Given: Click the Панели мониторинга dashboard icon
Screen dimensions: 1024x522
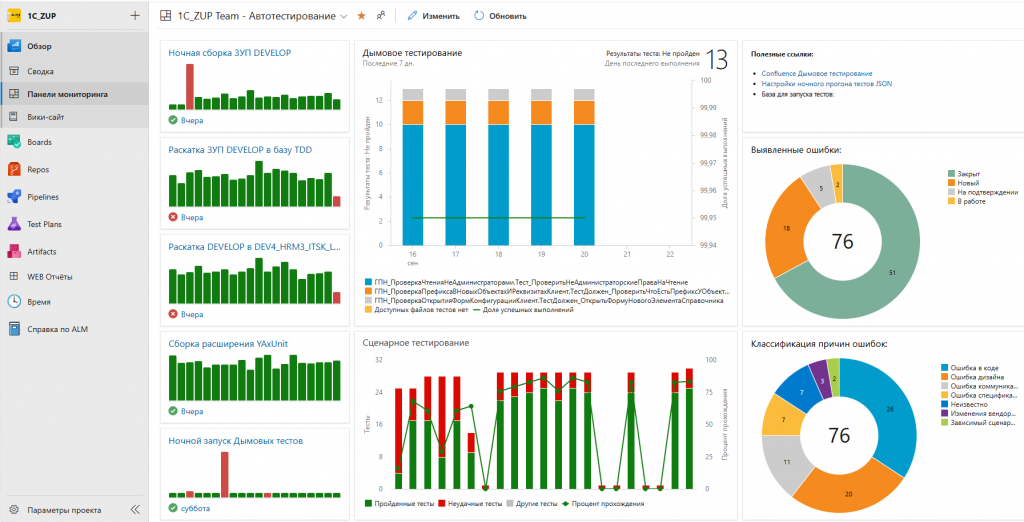Looking at the screenshot, I should pyautogui.click(x=14, y=94).
